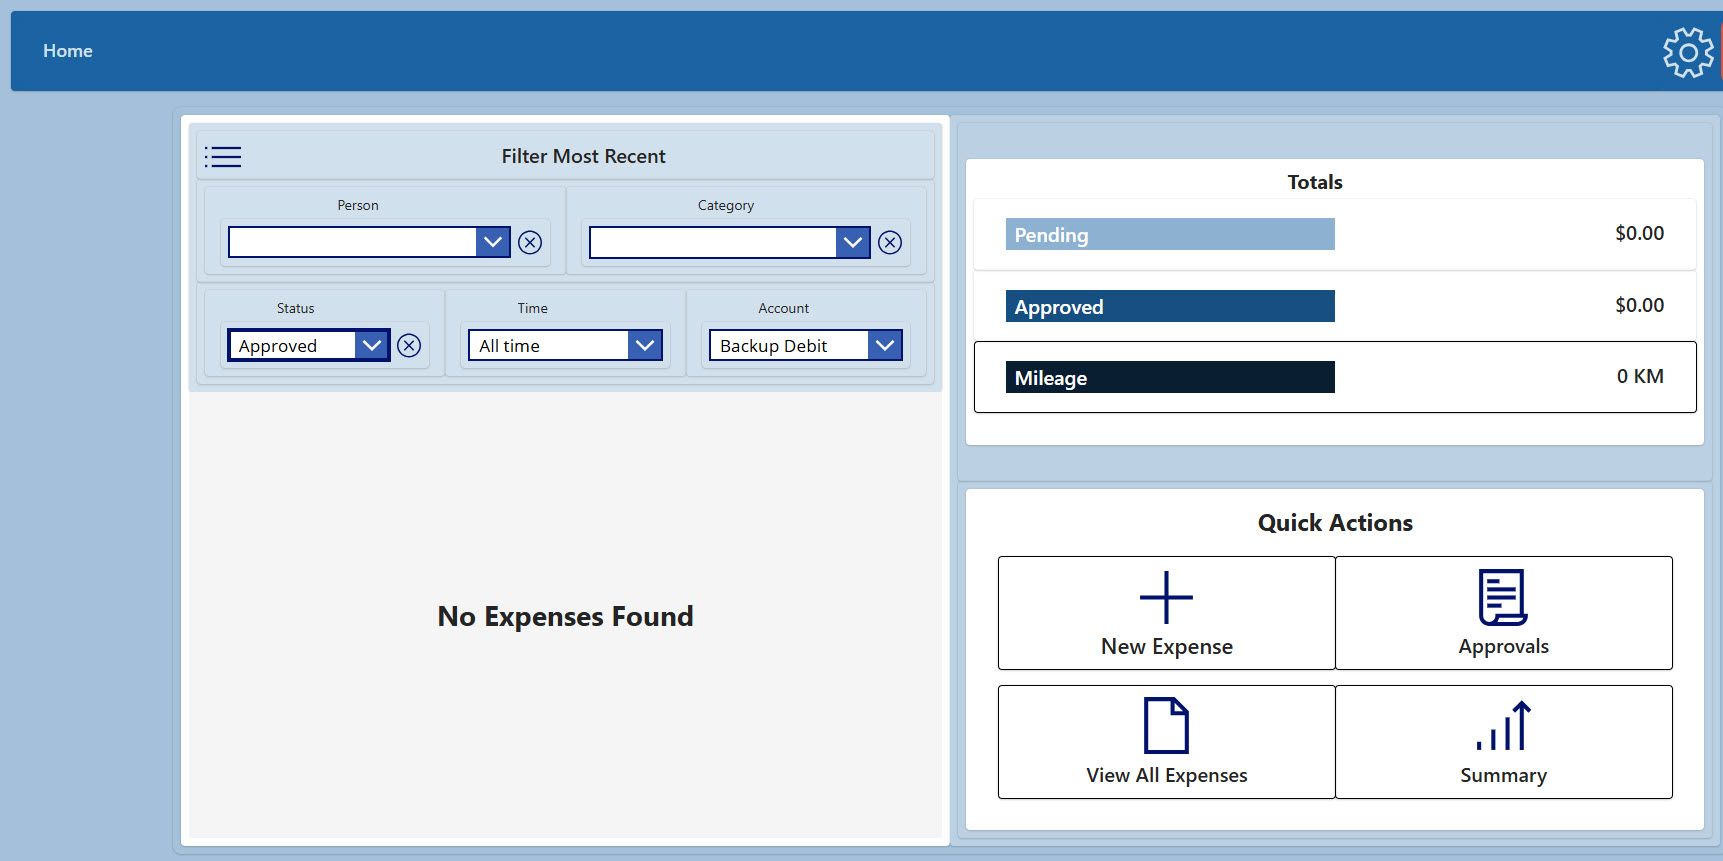
Task: Click the Mileage totals bar
Action: [x=1170, y=377]
